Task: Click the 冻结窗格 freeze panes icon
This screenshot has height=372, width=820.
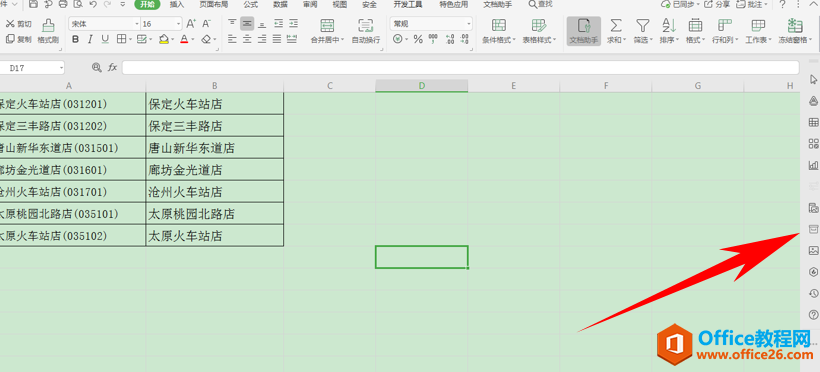Action: tap(795, 26)
